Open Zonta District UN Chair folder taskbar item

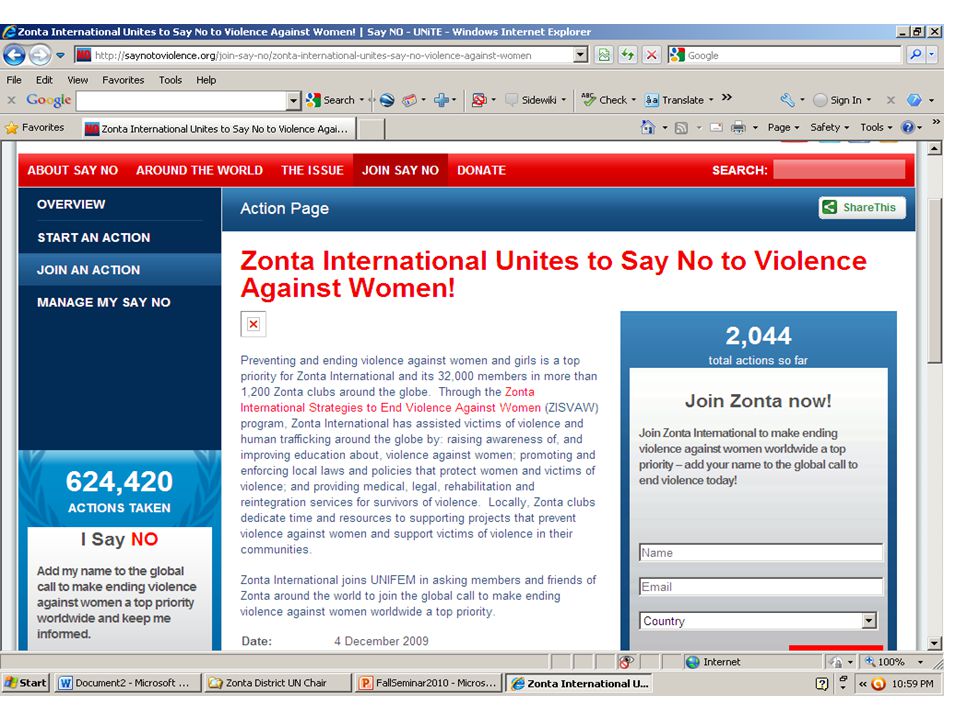pos(277,683)
